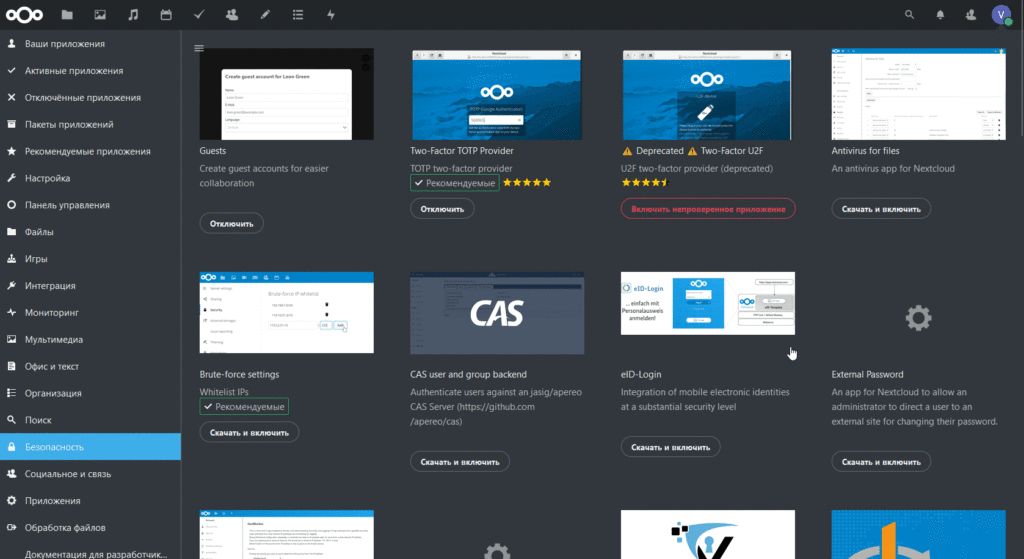
Task: Disable Two-Factor TOTP Provider app
Action: tap(442, 209)
